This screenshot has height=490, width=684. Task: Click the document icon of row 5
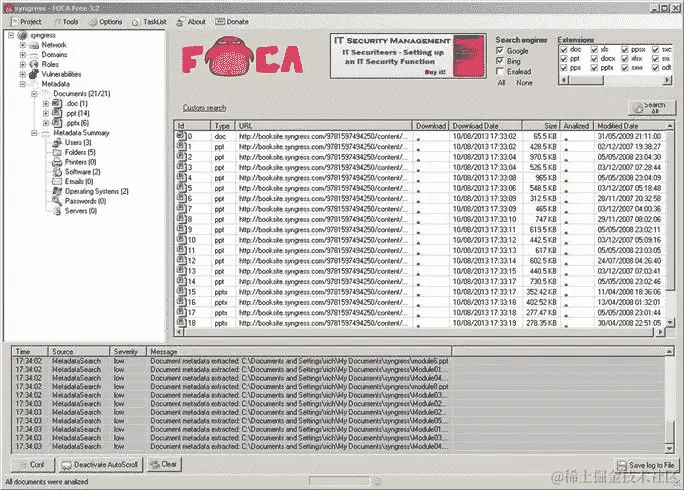tap(181, 188)
